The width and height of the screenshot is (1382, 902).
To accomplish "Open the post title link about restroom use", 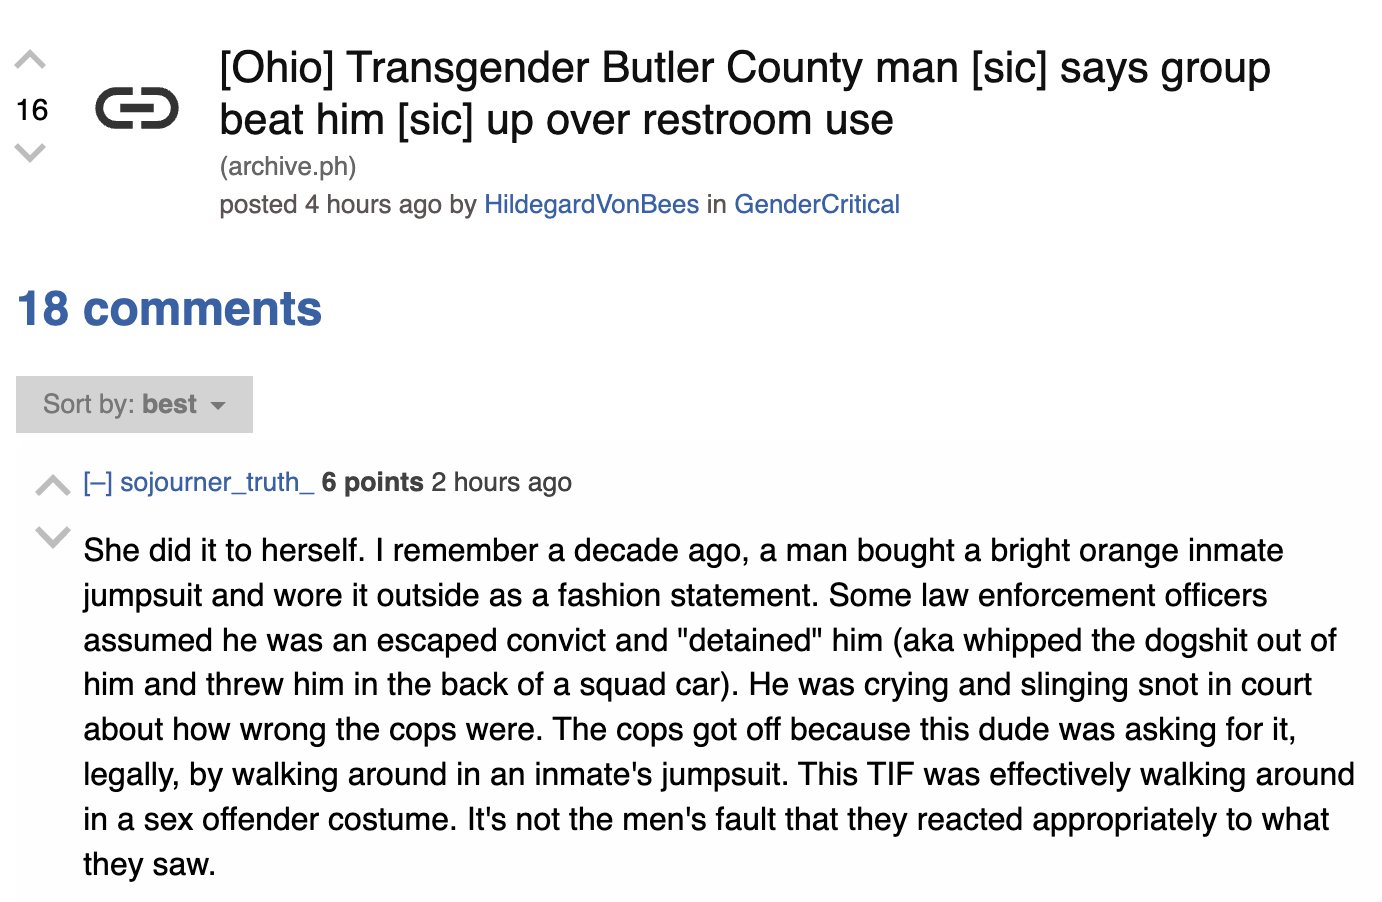I will tap(744, 94).
